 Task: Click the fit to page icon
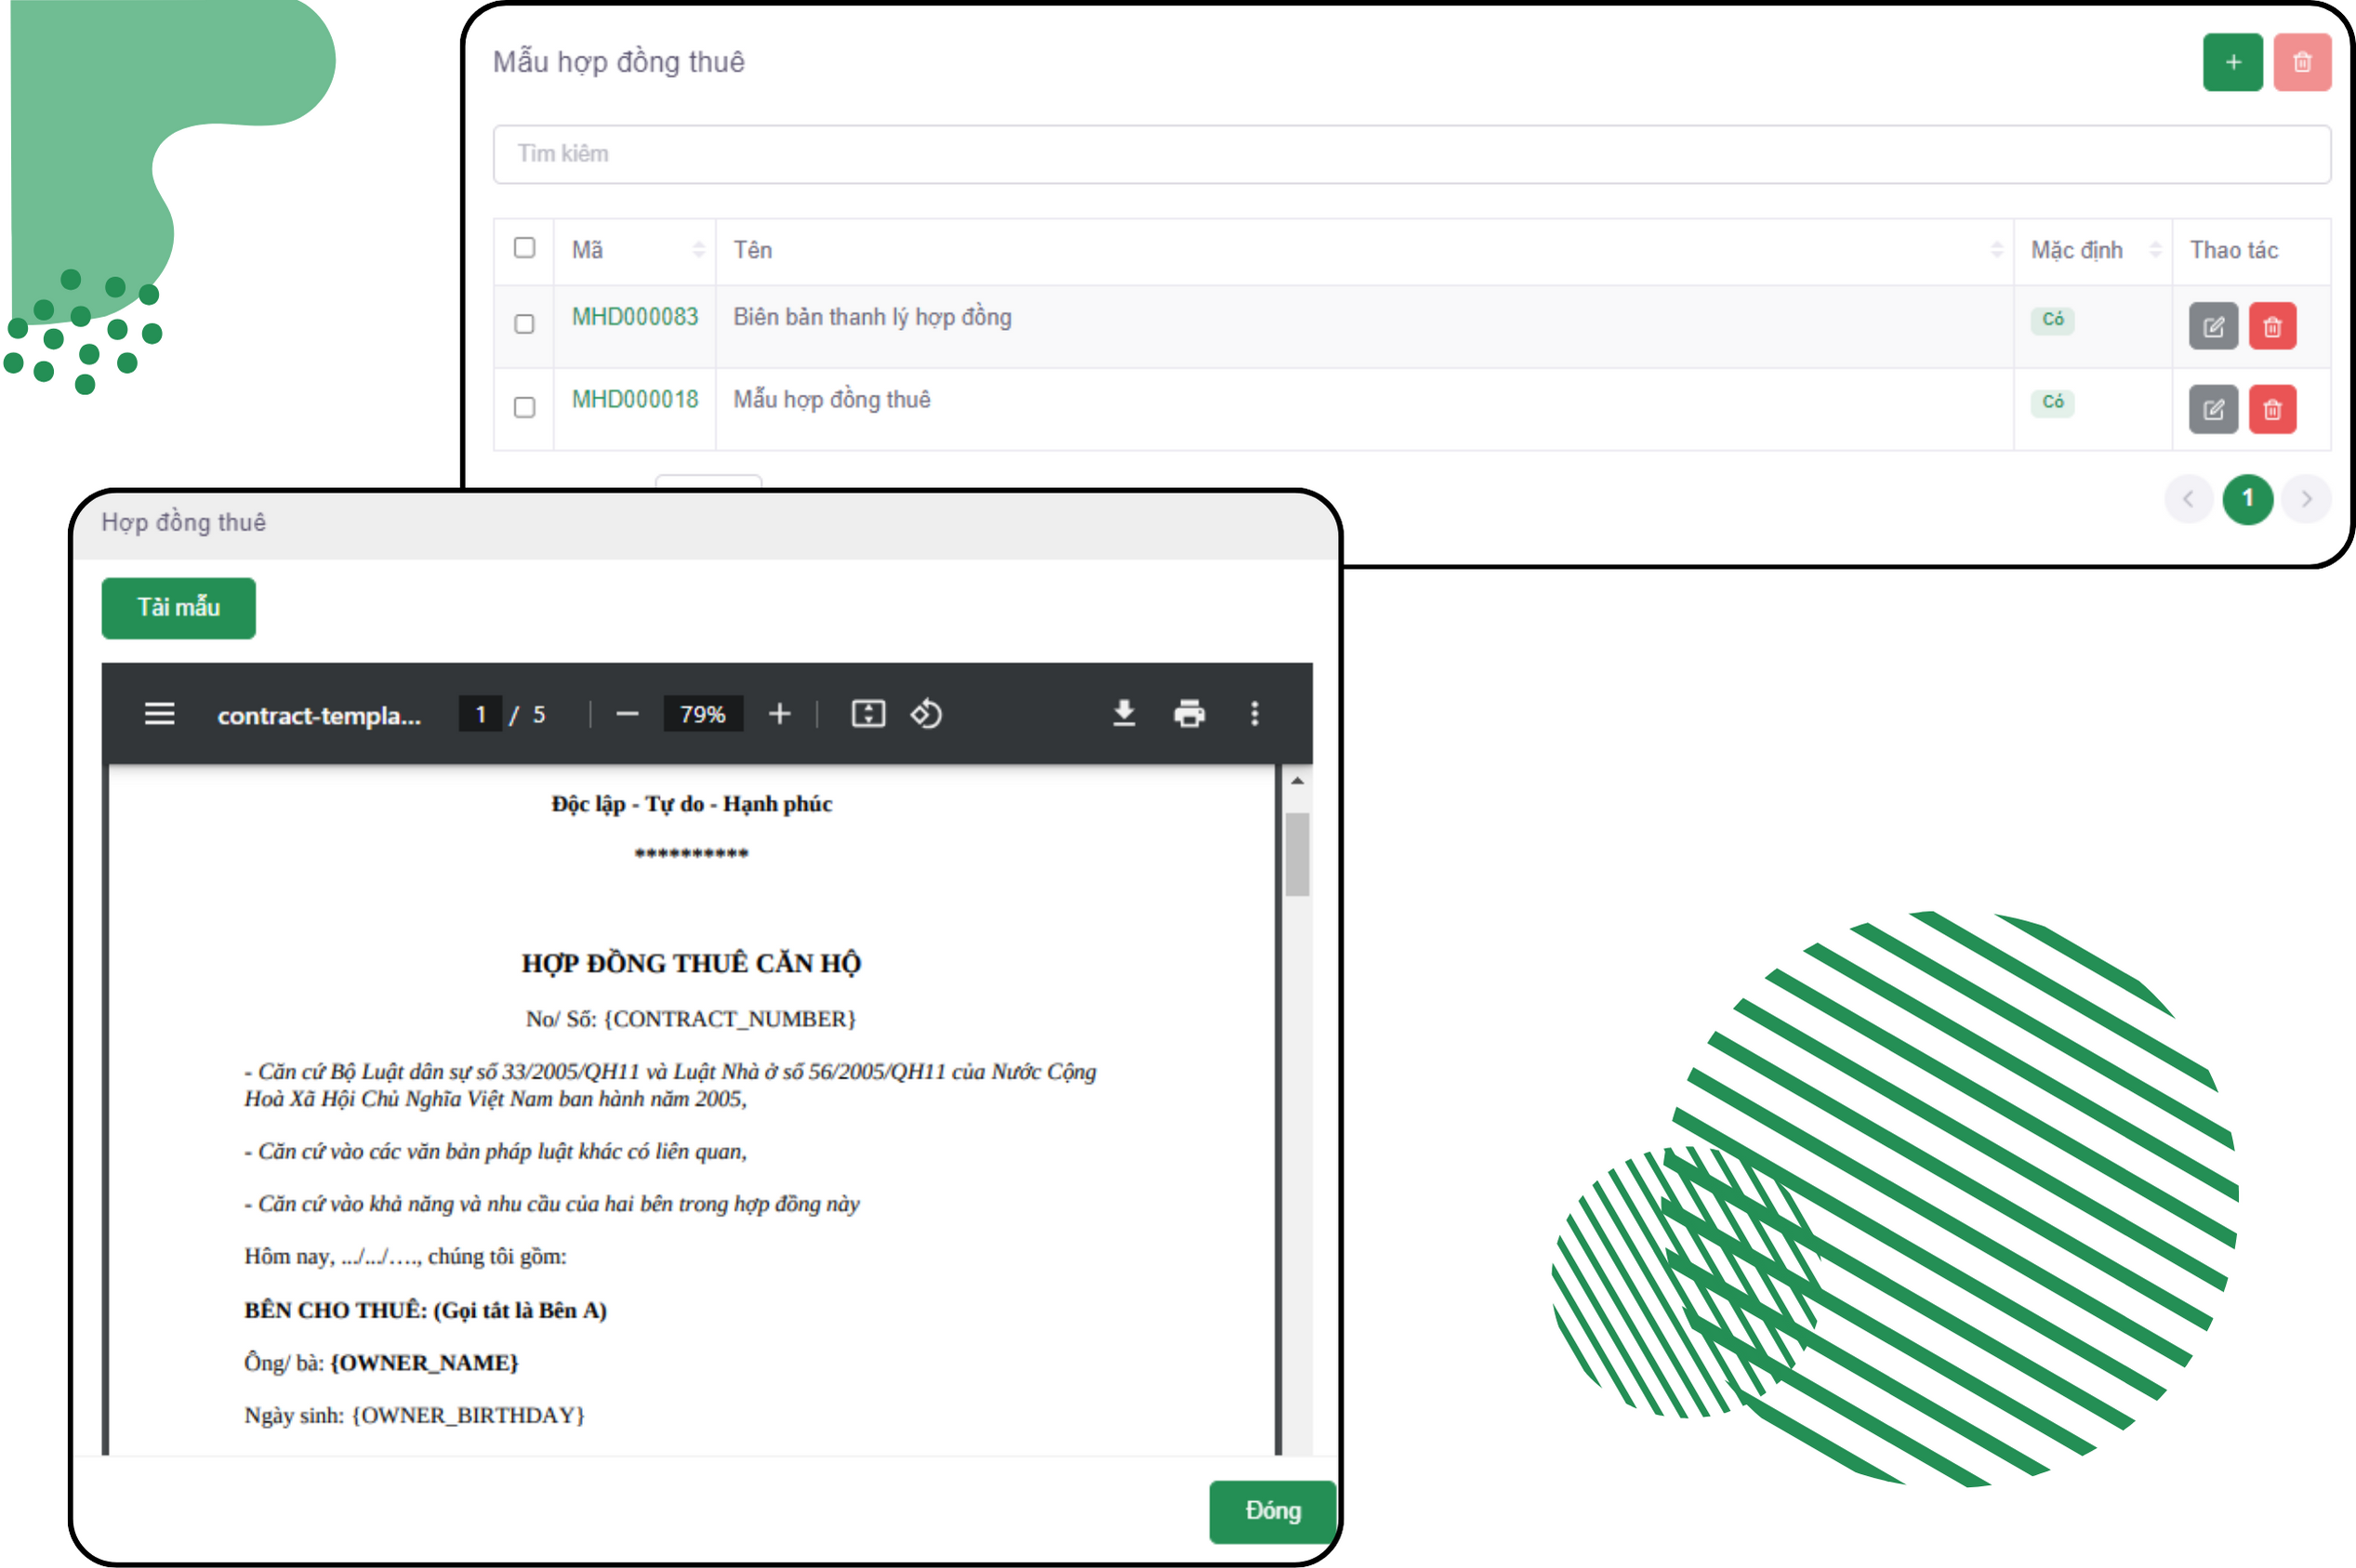click(x=868, y=714)
